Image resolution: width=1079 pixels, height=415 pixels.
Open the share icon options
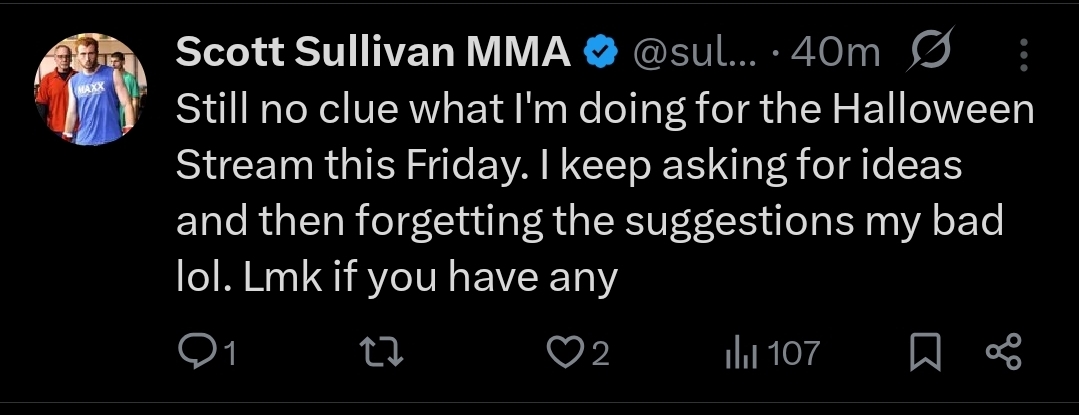[1002, 352]
